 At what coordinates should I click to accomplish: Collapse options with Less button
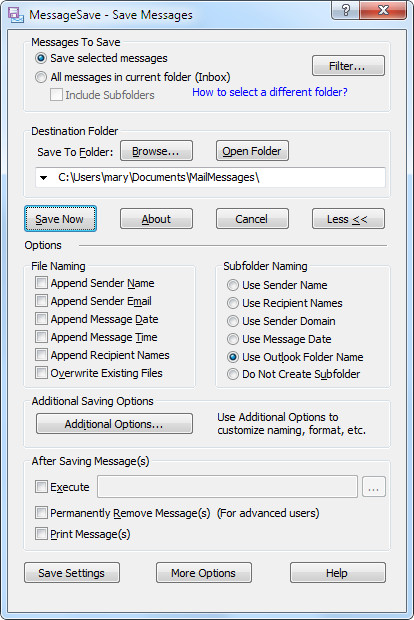pyautogui.click(x=348, y=219)
